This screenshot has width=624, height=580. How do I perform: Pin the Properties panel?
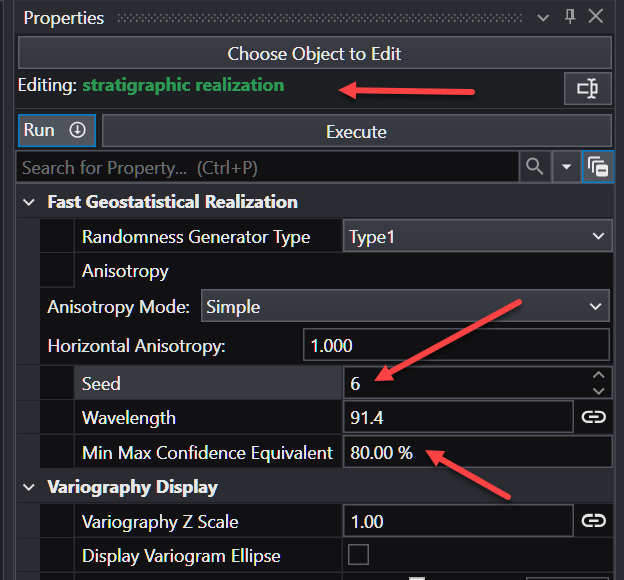coord(570,17)
